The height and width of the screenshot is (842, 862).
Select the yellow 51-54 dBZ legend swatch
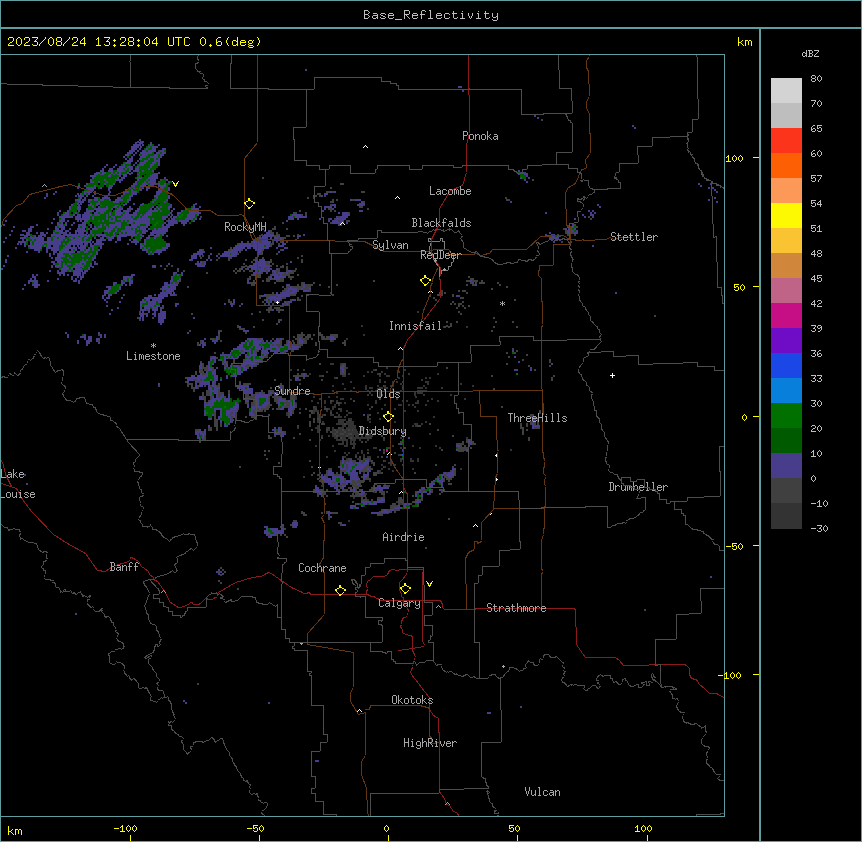(786, 215)
